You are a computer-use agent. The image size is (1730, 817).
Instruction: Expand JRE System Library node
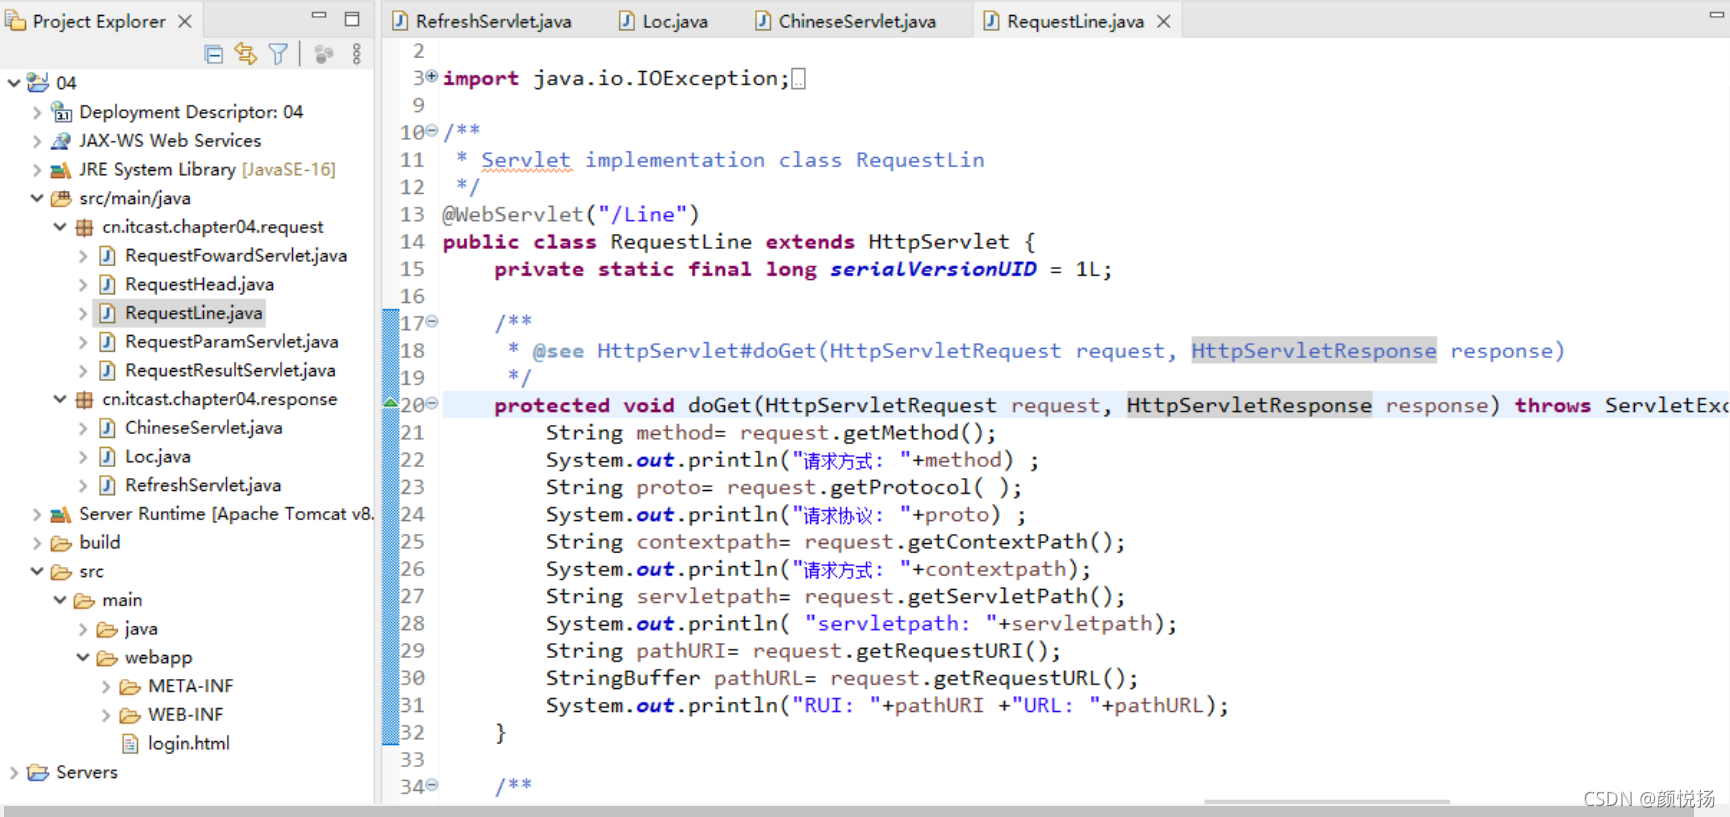click(x=37, y=170)
